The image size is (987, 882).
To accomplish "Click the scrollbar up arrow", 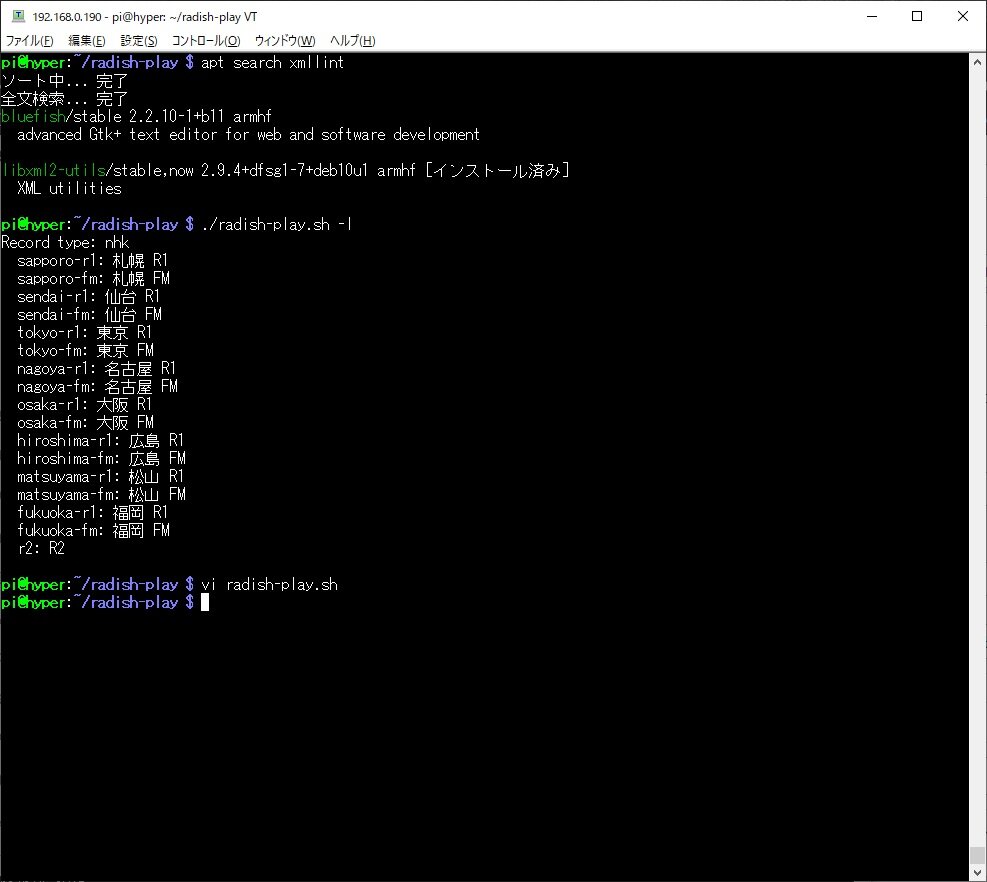I will click(x=977, y=62).
